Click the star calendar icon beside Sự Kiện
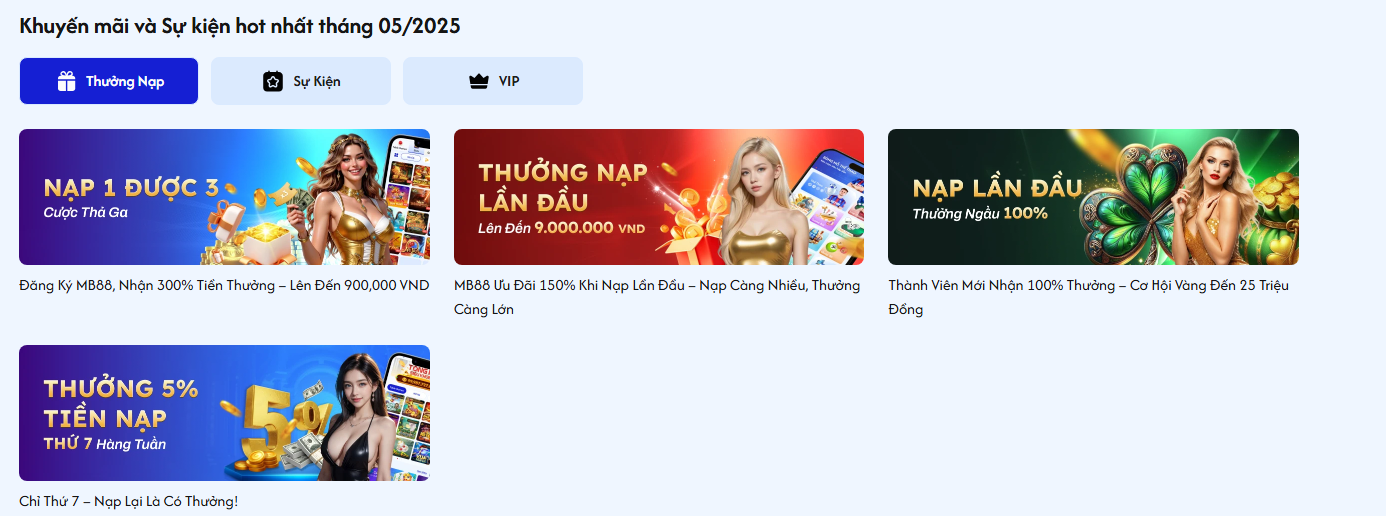Image resolution: width=1386 pixels, height=516 pixels. point(273,82)
